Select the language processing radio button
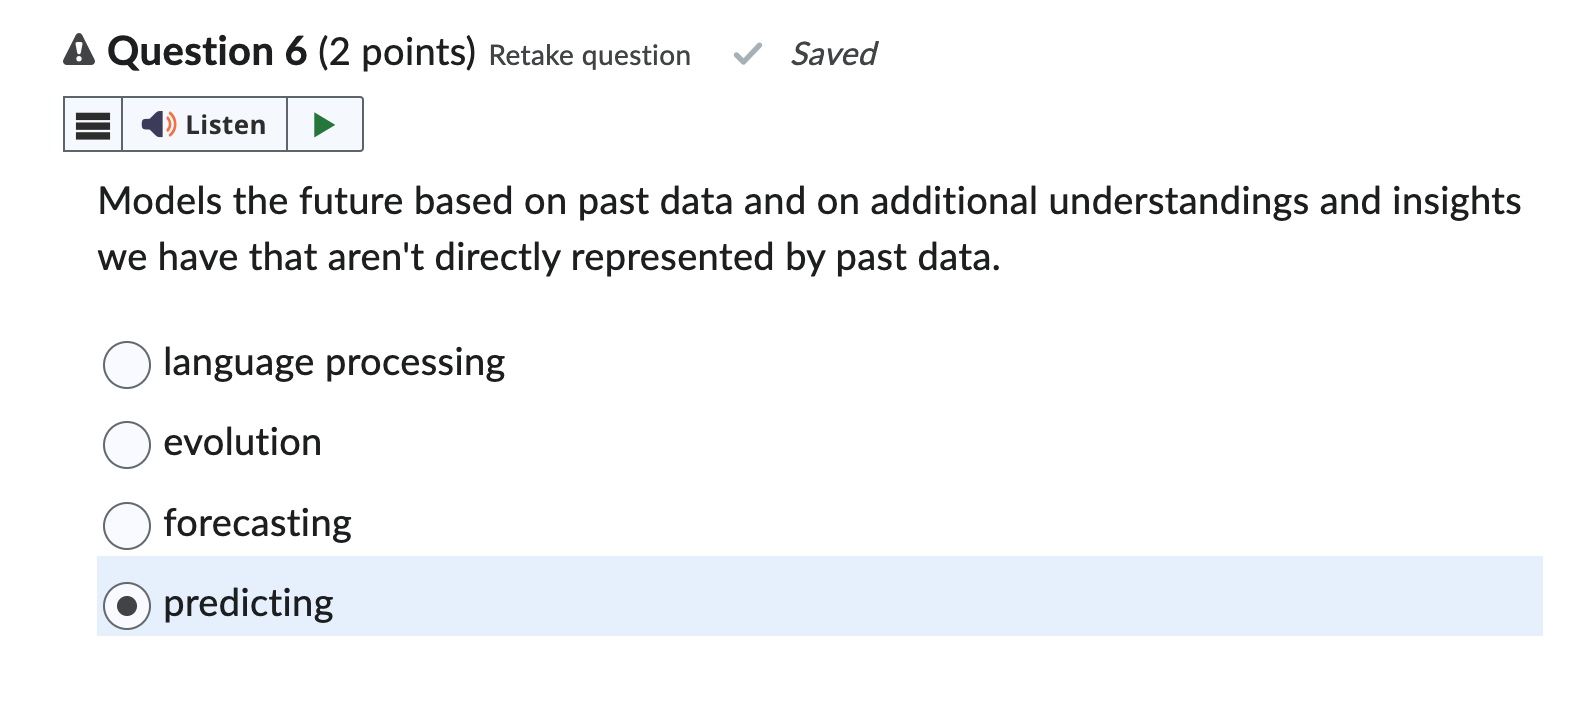Screen dimensions: 1588x708 (x=127, y=364)
